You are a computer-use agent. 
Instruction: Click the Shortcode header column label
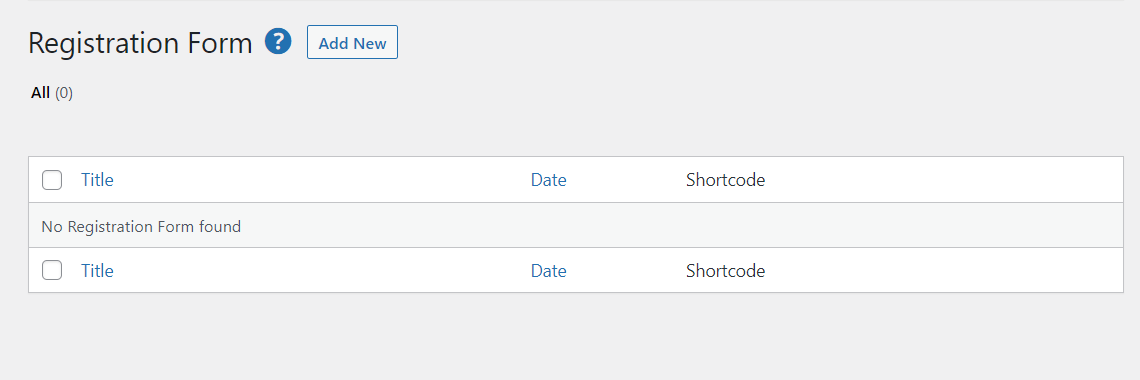tap(726, 179)
